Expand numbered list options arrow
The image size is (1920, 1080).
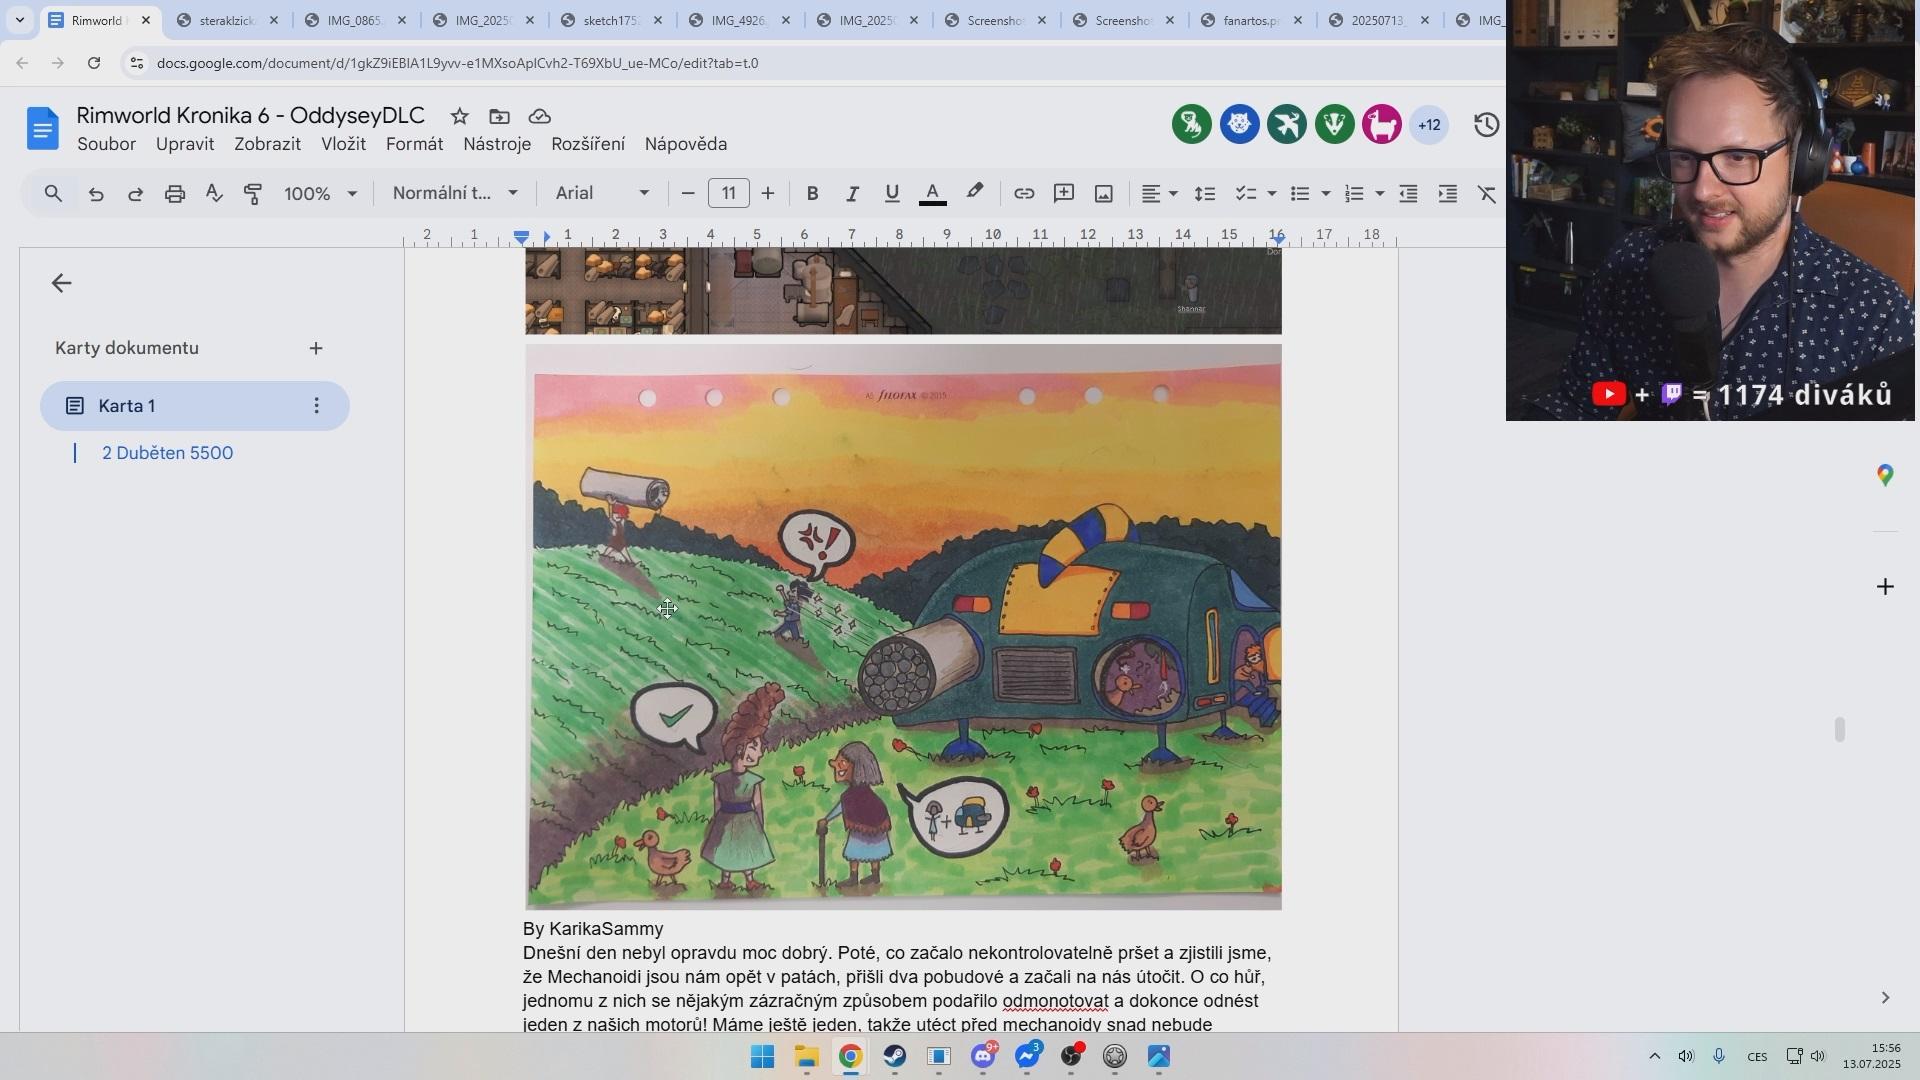(1380, 194)
